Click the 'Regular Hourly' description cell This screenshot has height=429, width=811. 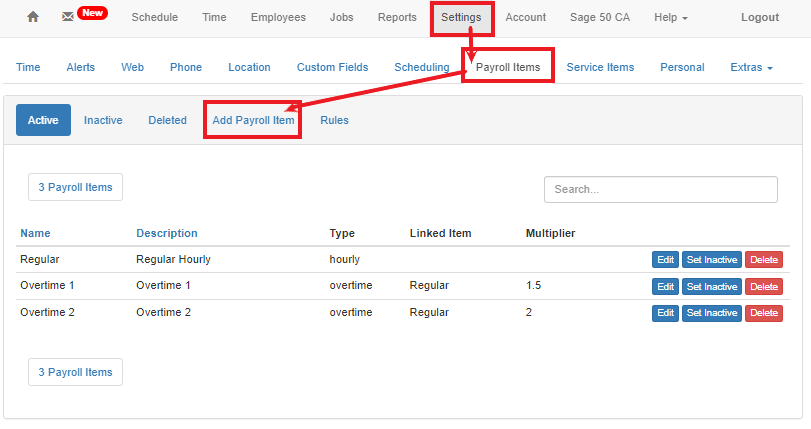173,259
